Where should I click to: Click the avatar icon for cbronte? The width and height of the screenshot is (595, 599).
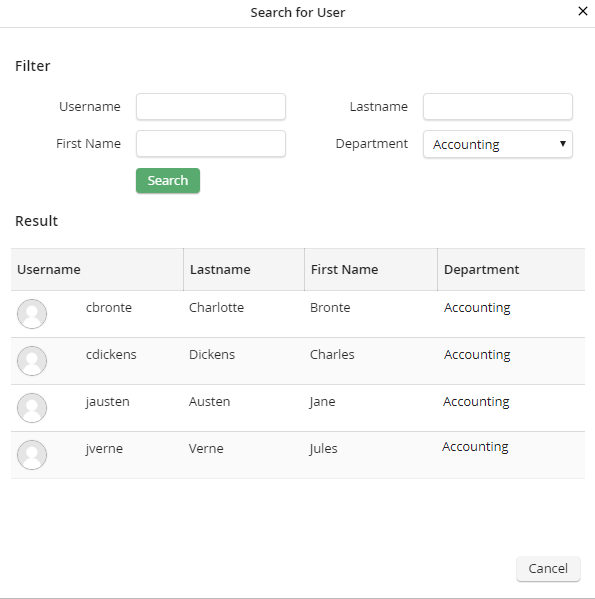click(32, 314)
